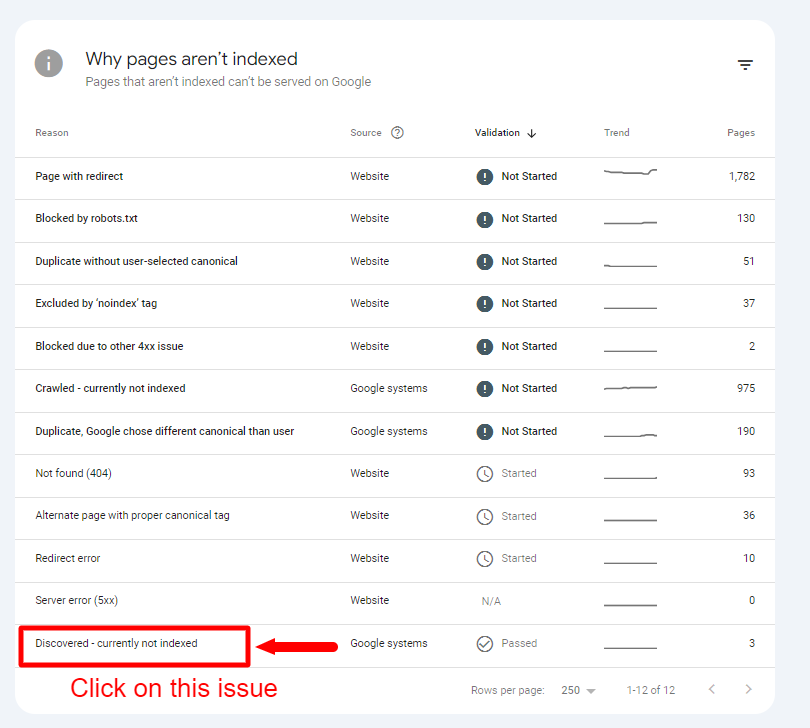810x728 pixels.
Task: Click Not Started icon for Page with redirect
Action: point(485,177)
